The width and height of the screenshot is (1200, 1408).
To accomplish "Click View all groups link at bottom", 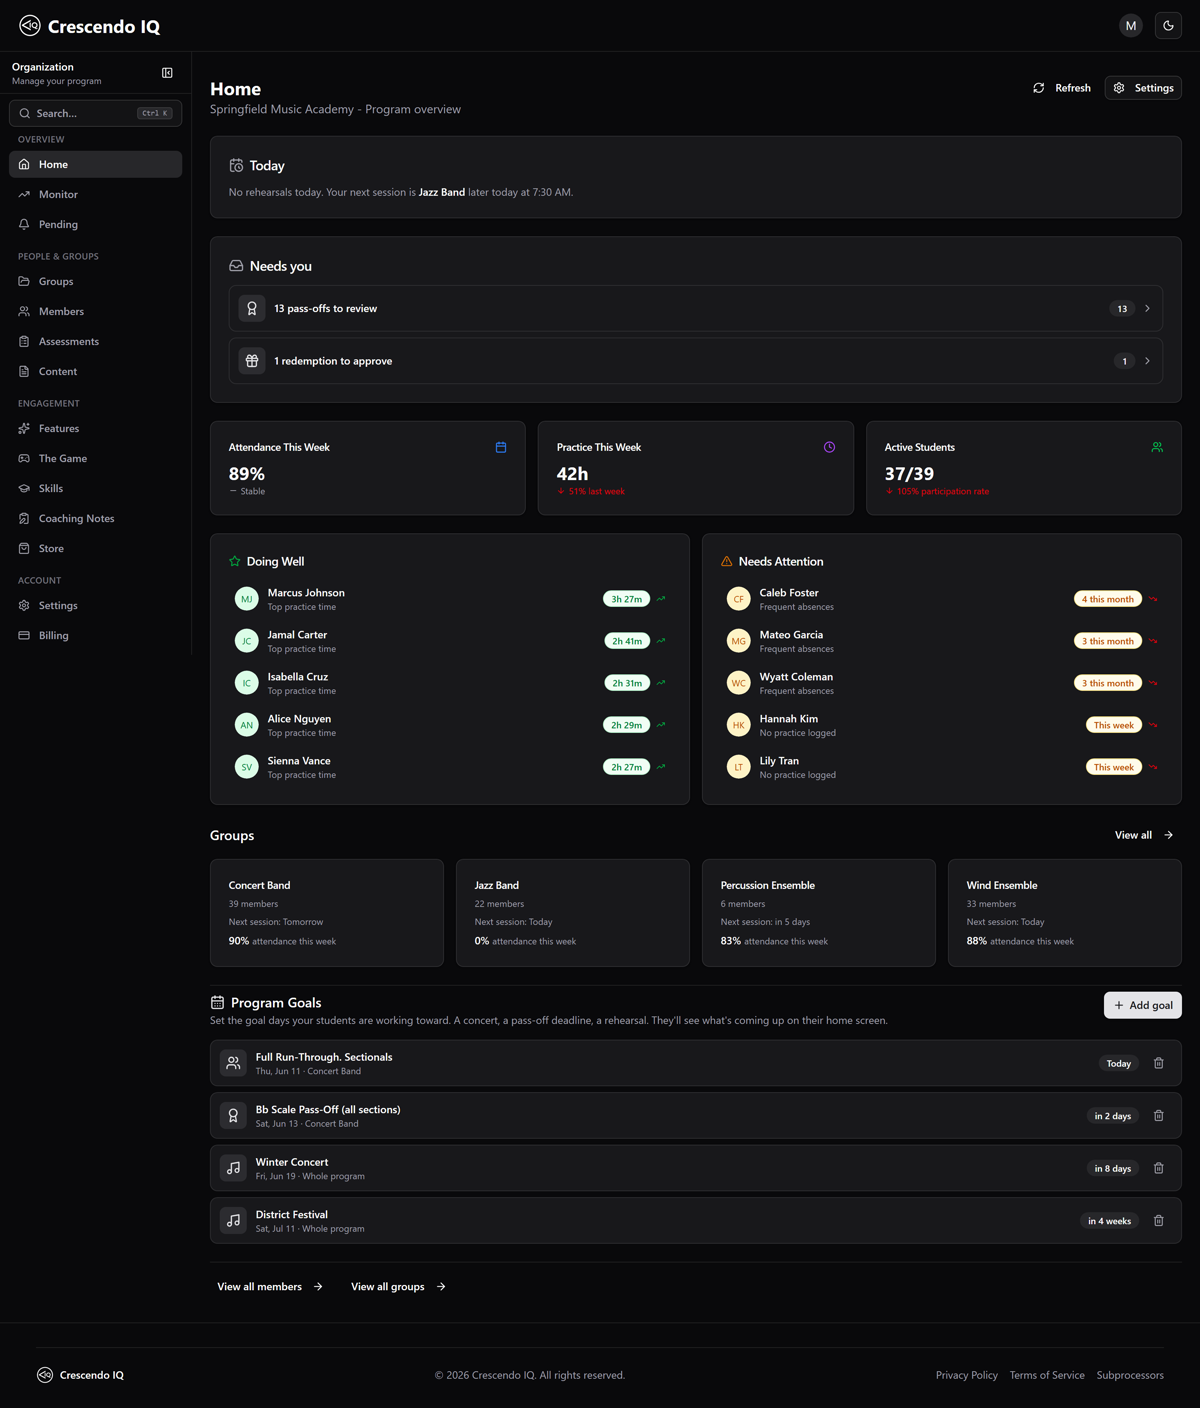I will click(x=398, y=1287).
